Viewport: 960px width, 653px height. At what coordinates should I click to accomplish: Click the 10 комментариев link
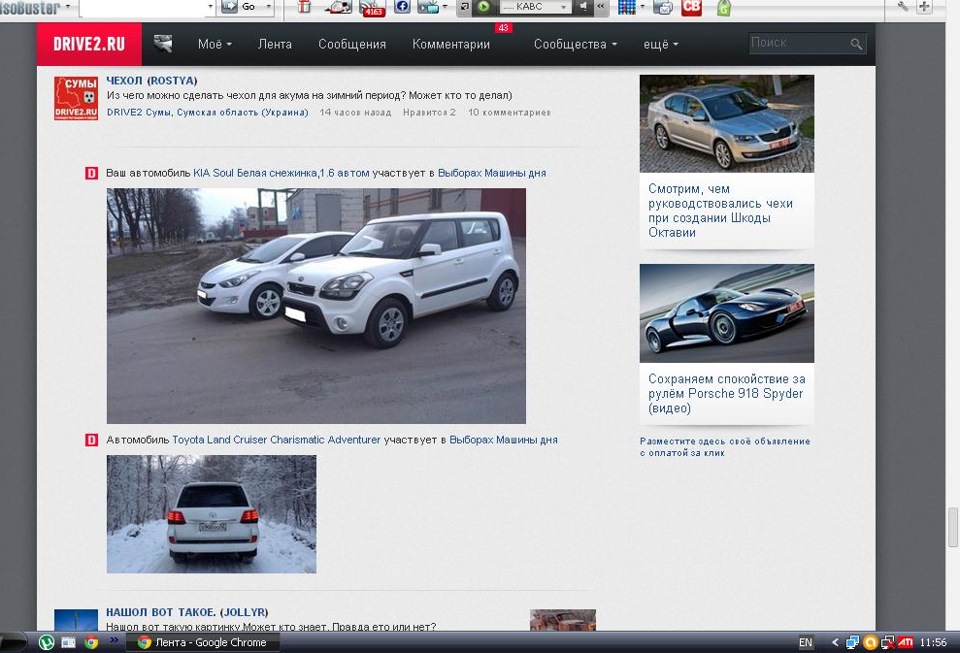pyautogui.click(x=509, y=112)
